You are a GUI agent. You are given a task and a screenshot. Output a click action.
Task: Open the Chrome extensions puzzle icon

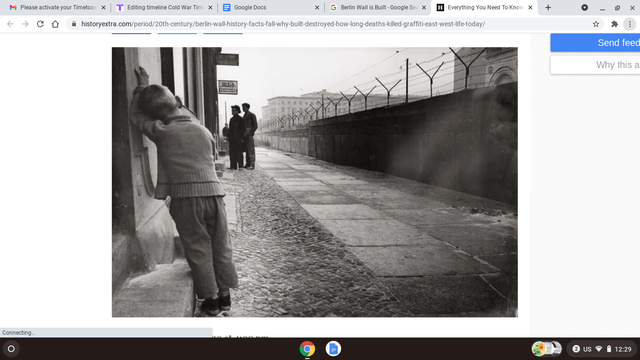point(614,24)
